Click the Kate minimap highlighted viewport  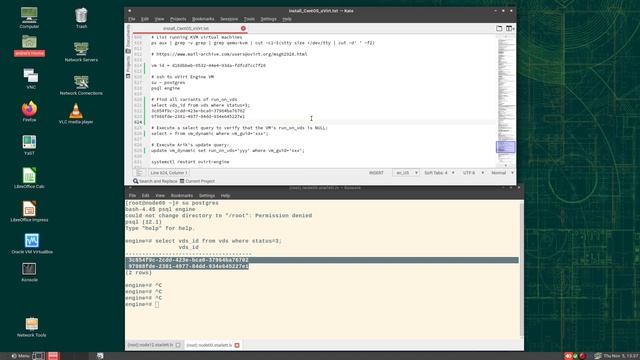(505, 147)
